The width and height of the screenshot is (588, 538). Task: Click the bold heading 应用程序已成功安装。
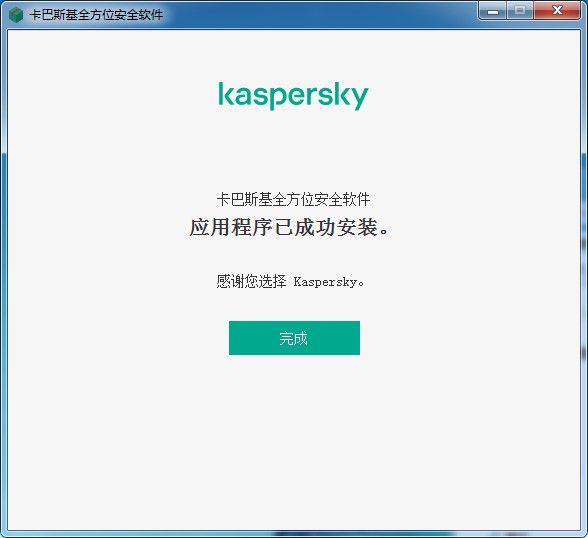(290, 228)
